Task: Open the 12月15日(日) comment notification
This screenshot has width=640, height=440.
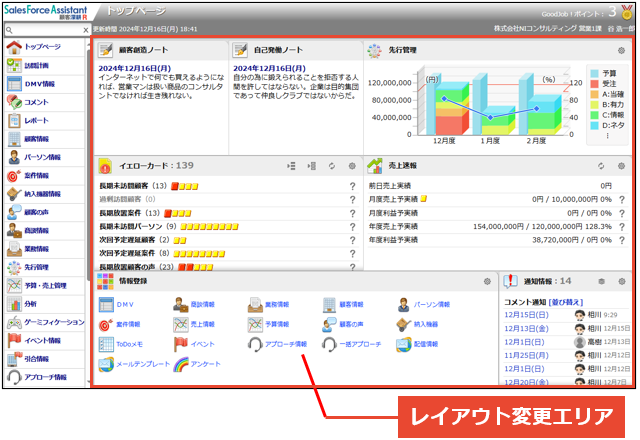Action: [x=527, y=315]
